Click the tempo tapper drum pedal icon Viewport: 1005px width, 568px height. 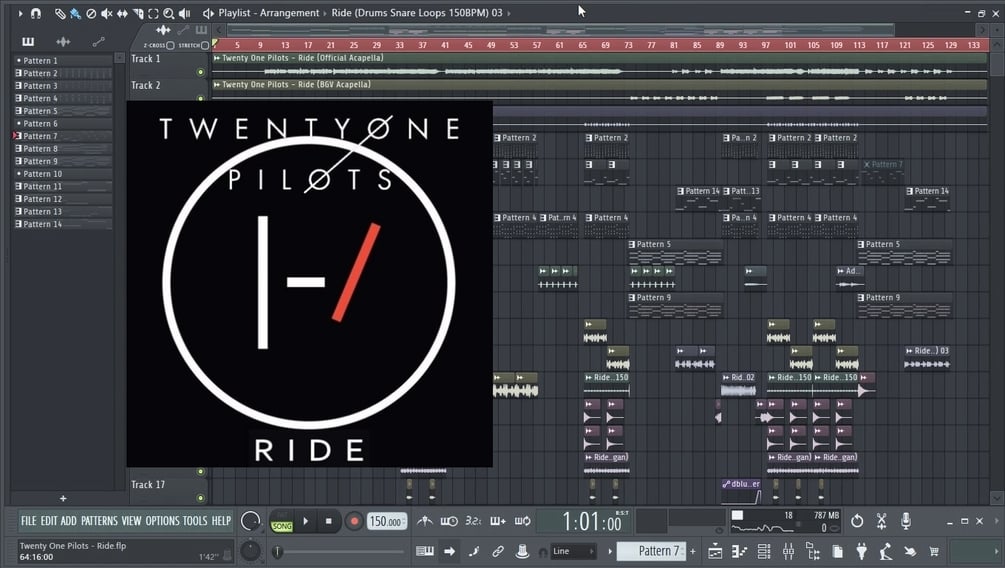pos(886,551)
